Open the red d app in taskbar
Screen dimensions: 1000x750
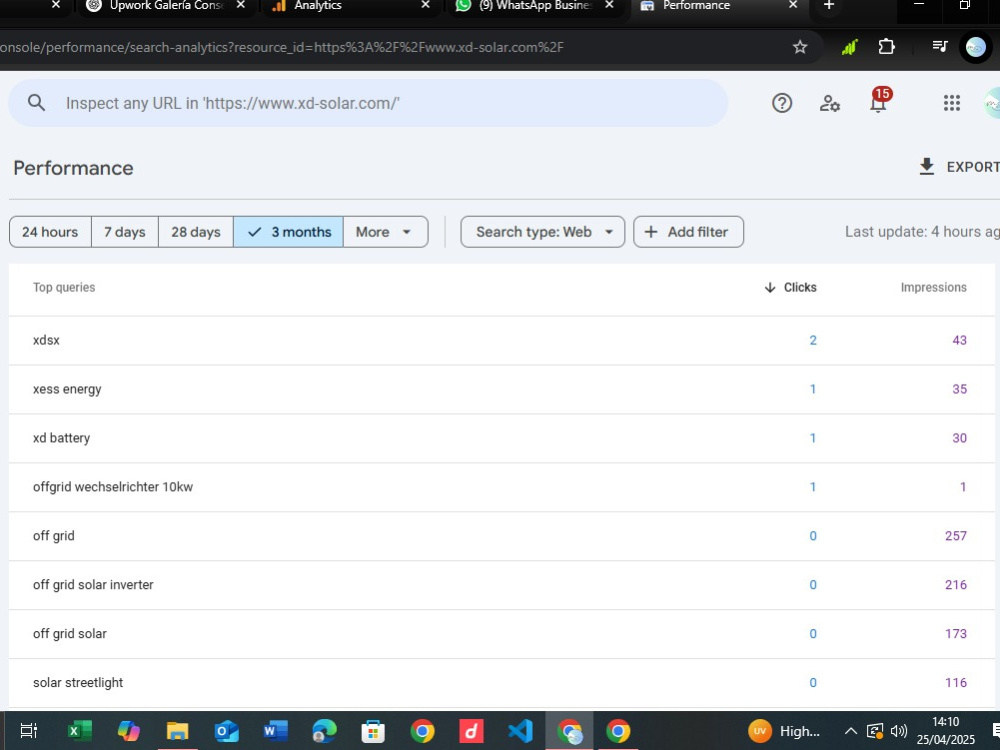(471, 730)
